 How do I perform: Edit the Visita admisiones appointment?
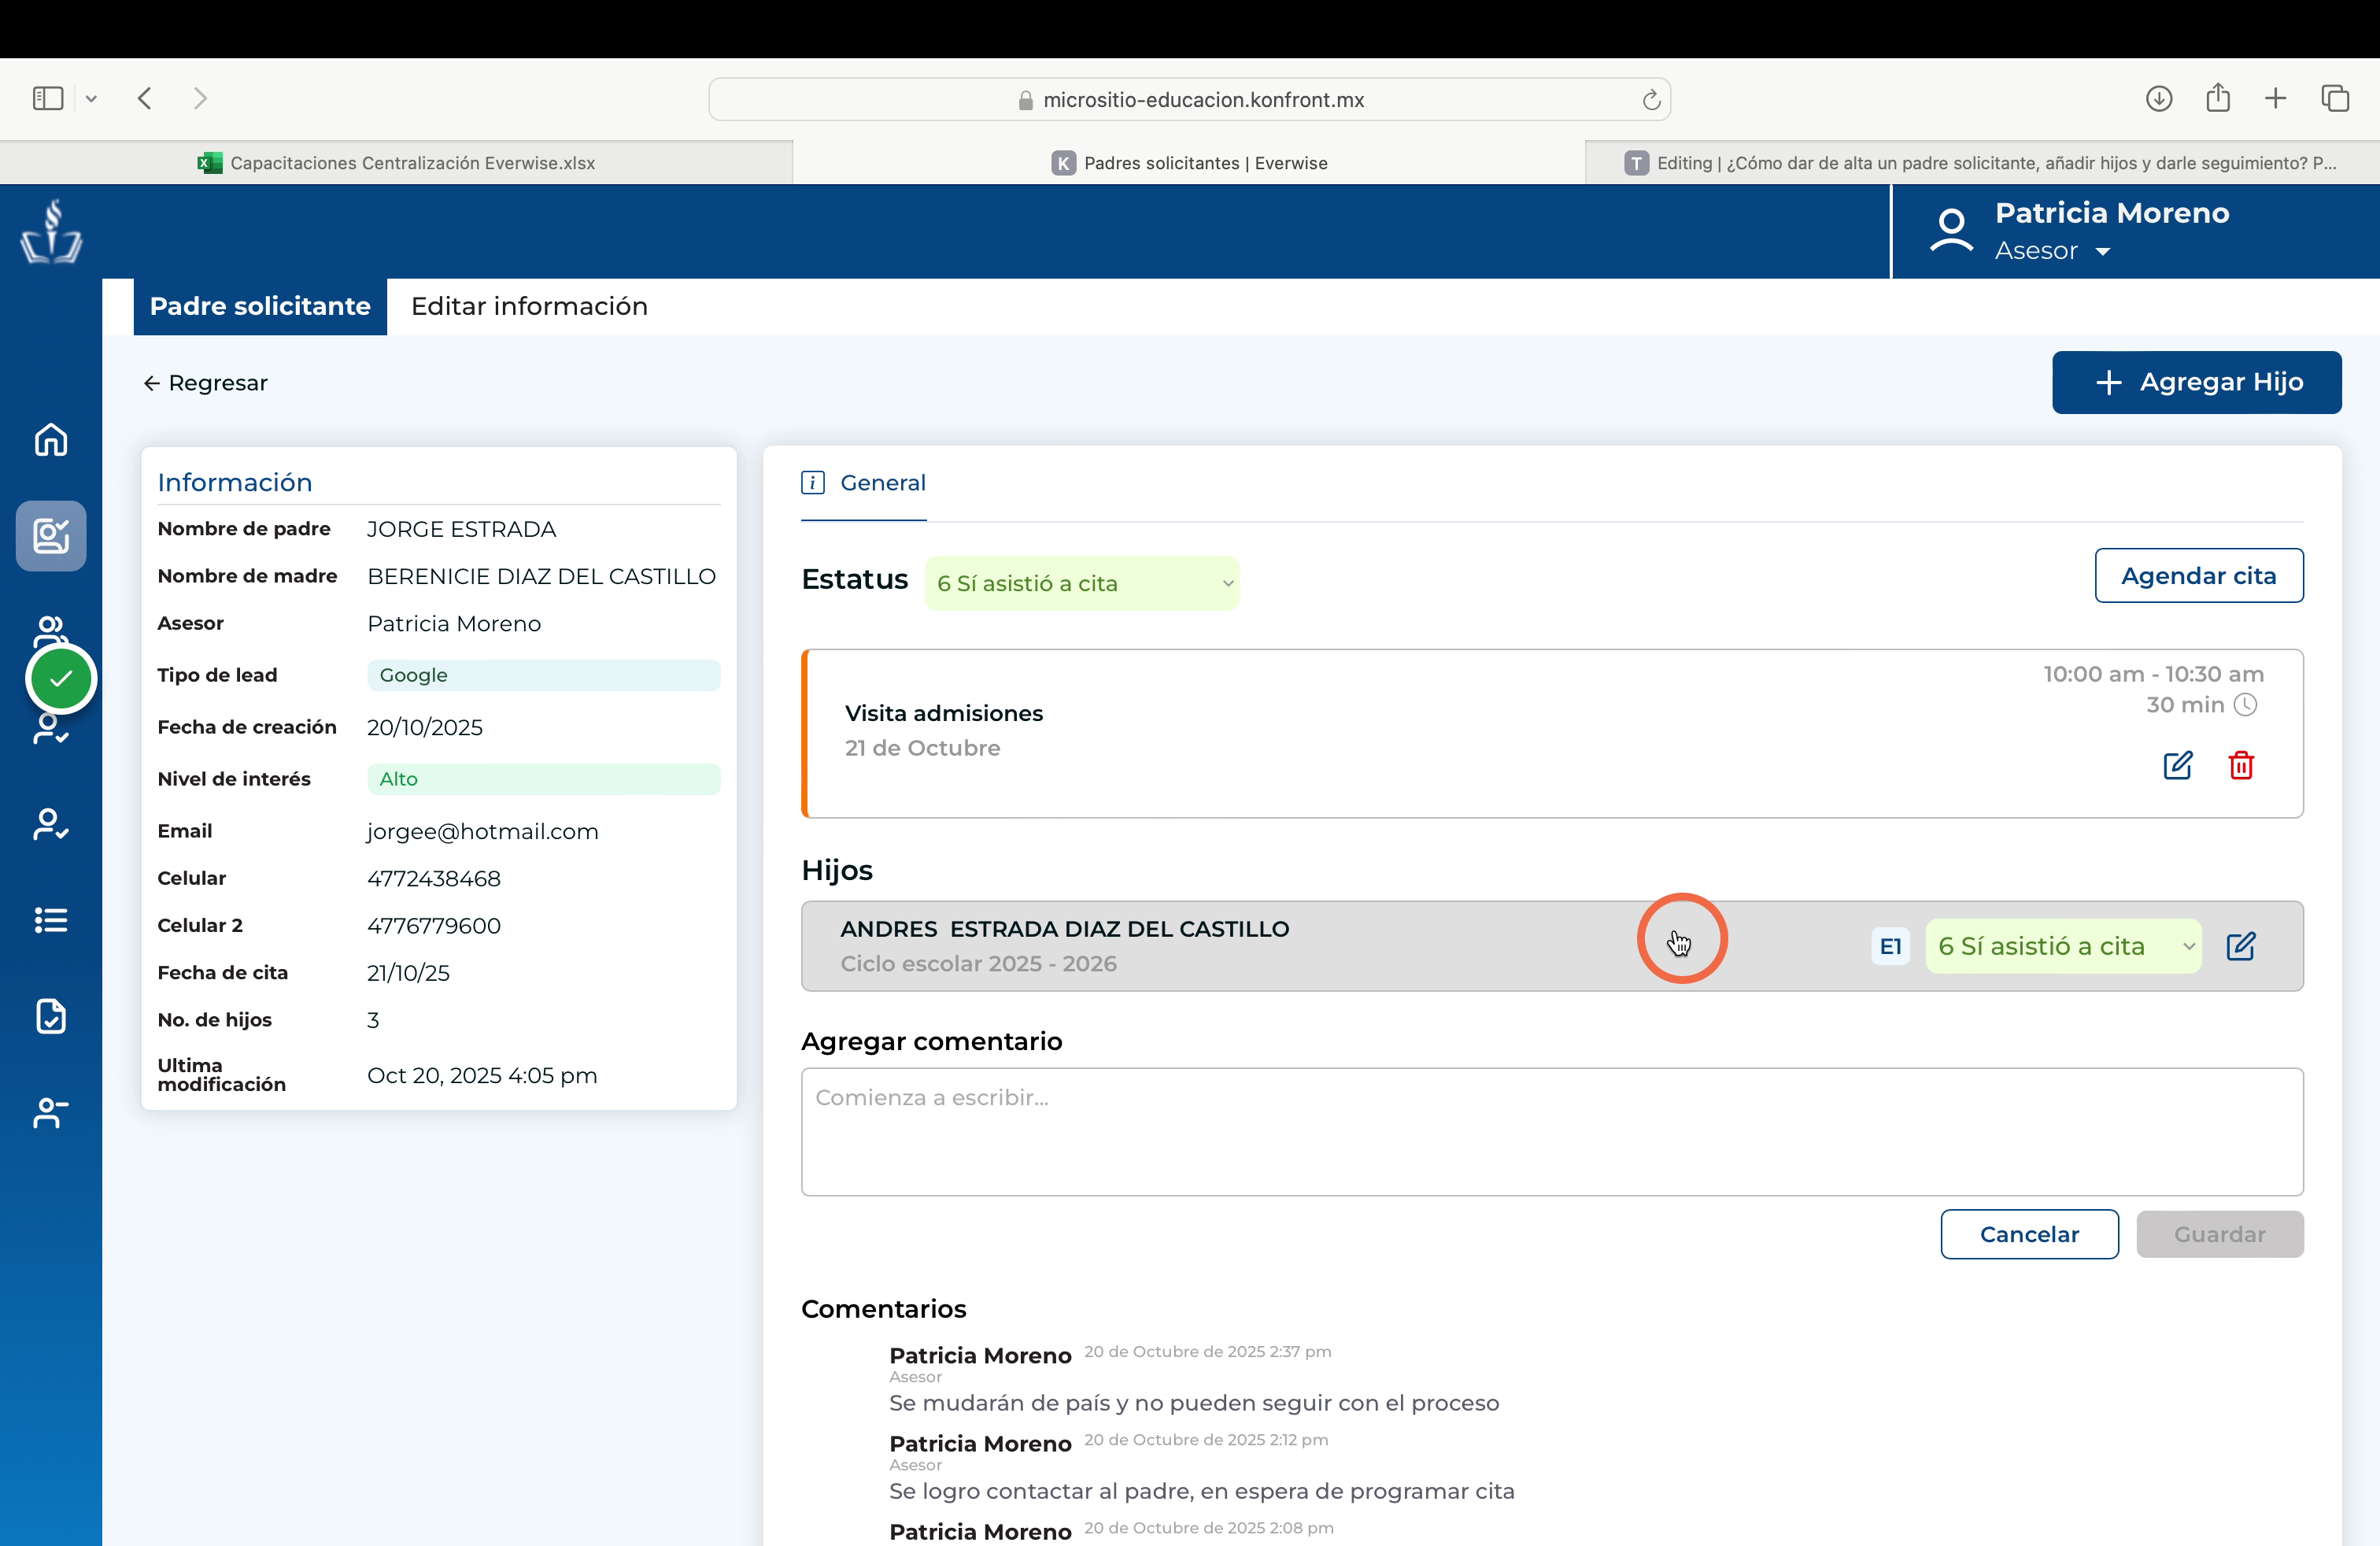2177,765
